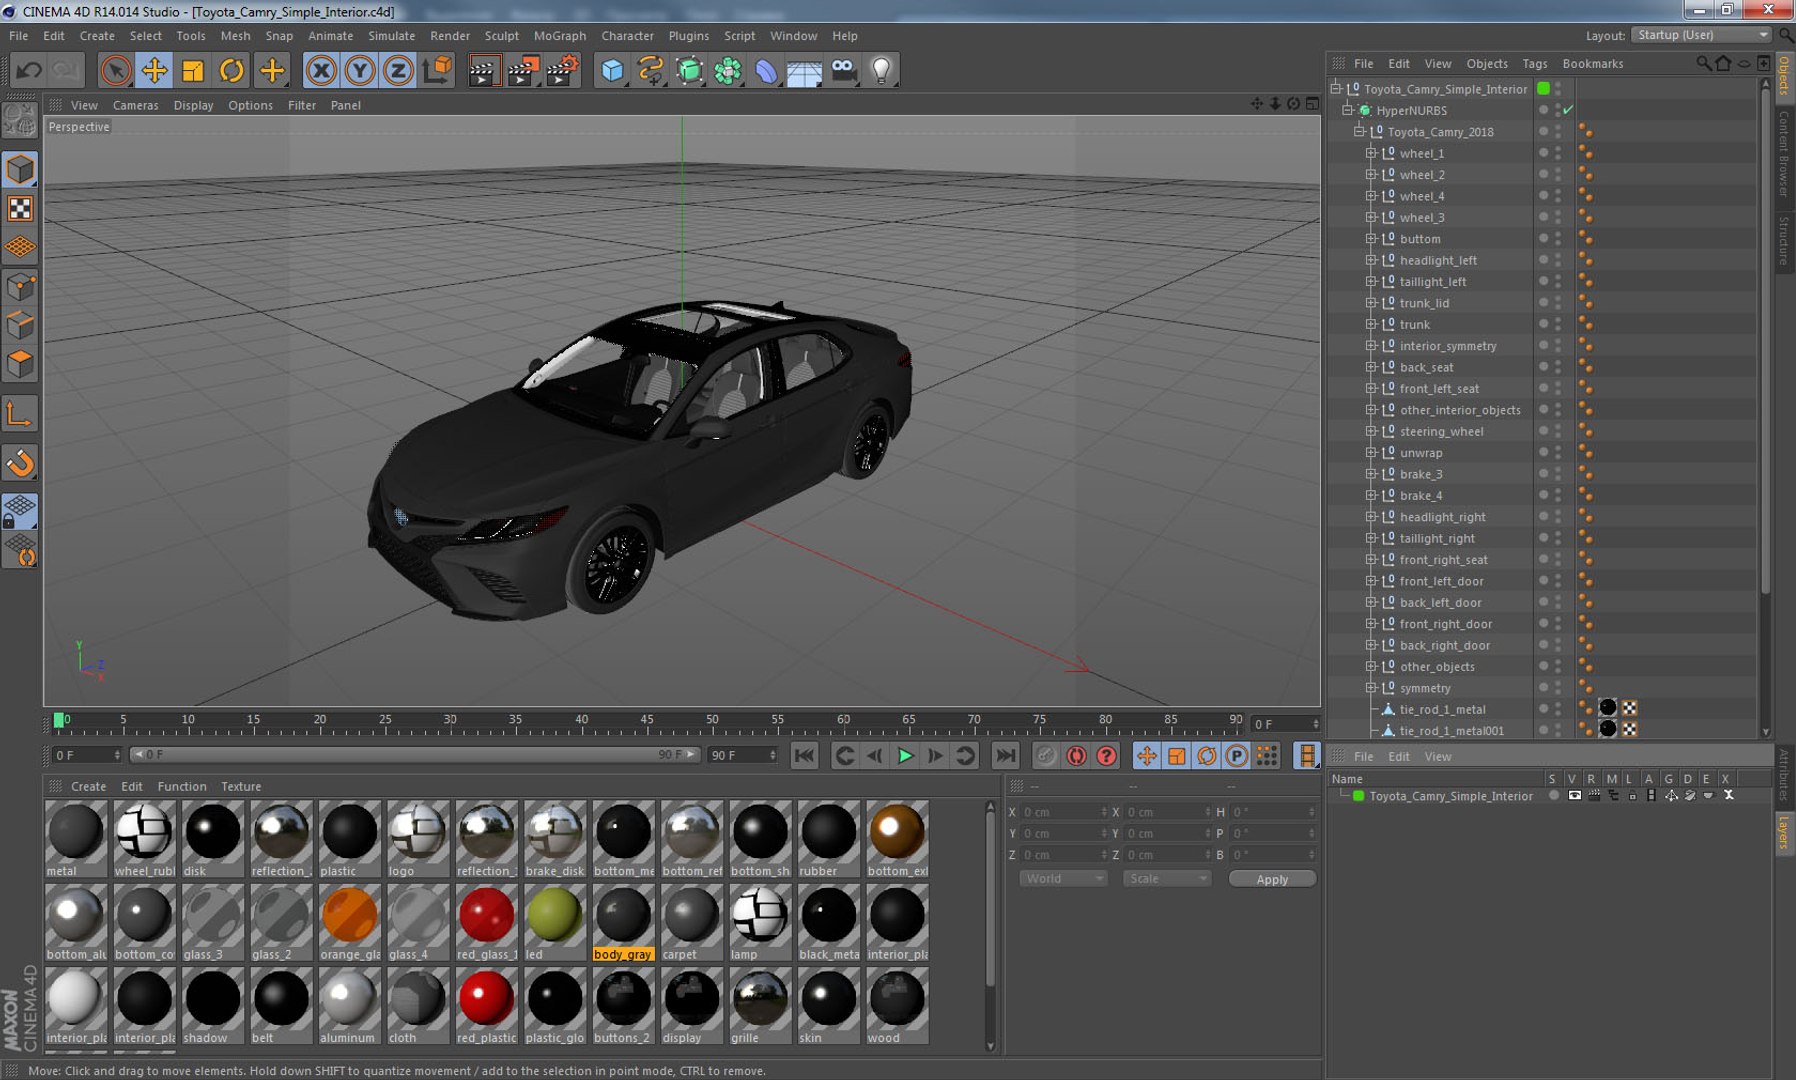The height and width of the screenshot is (1080, 1796).
Task: Click Render Active View clapperboard icon
Action: [x=483, y=70]
